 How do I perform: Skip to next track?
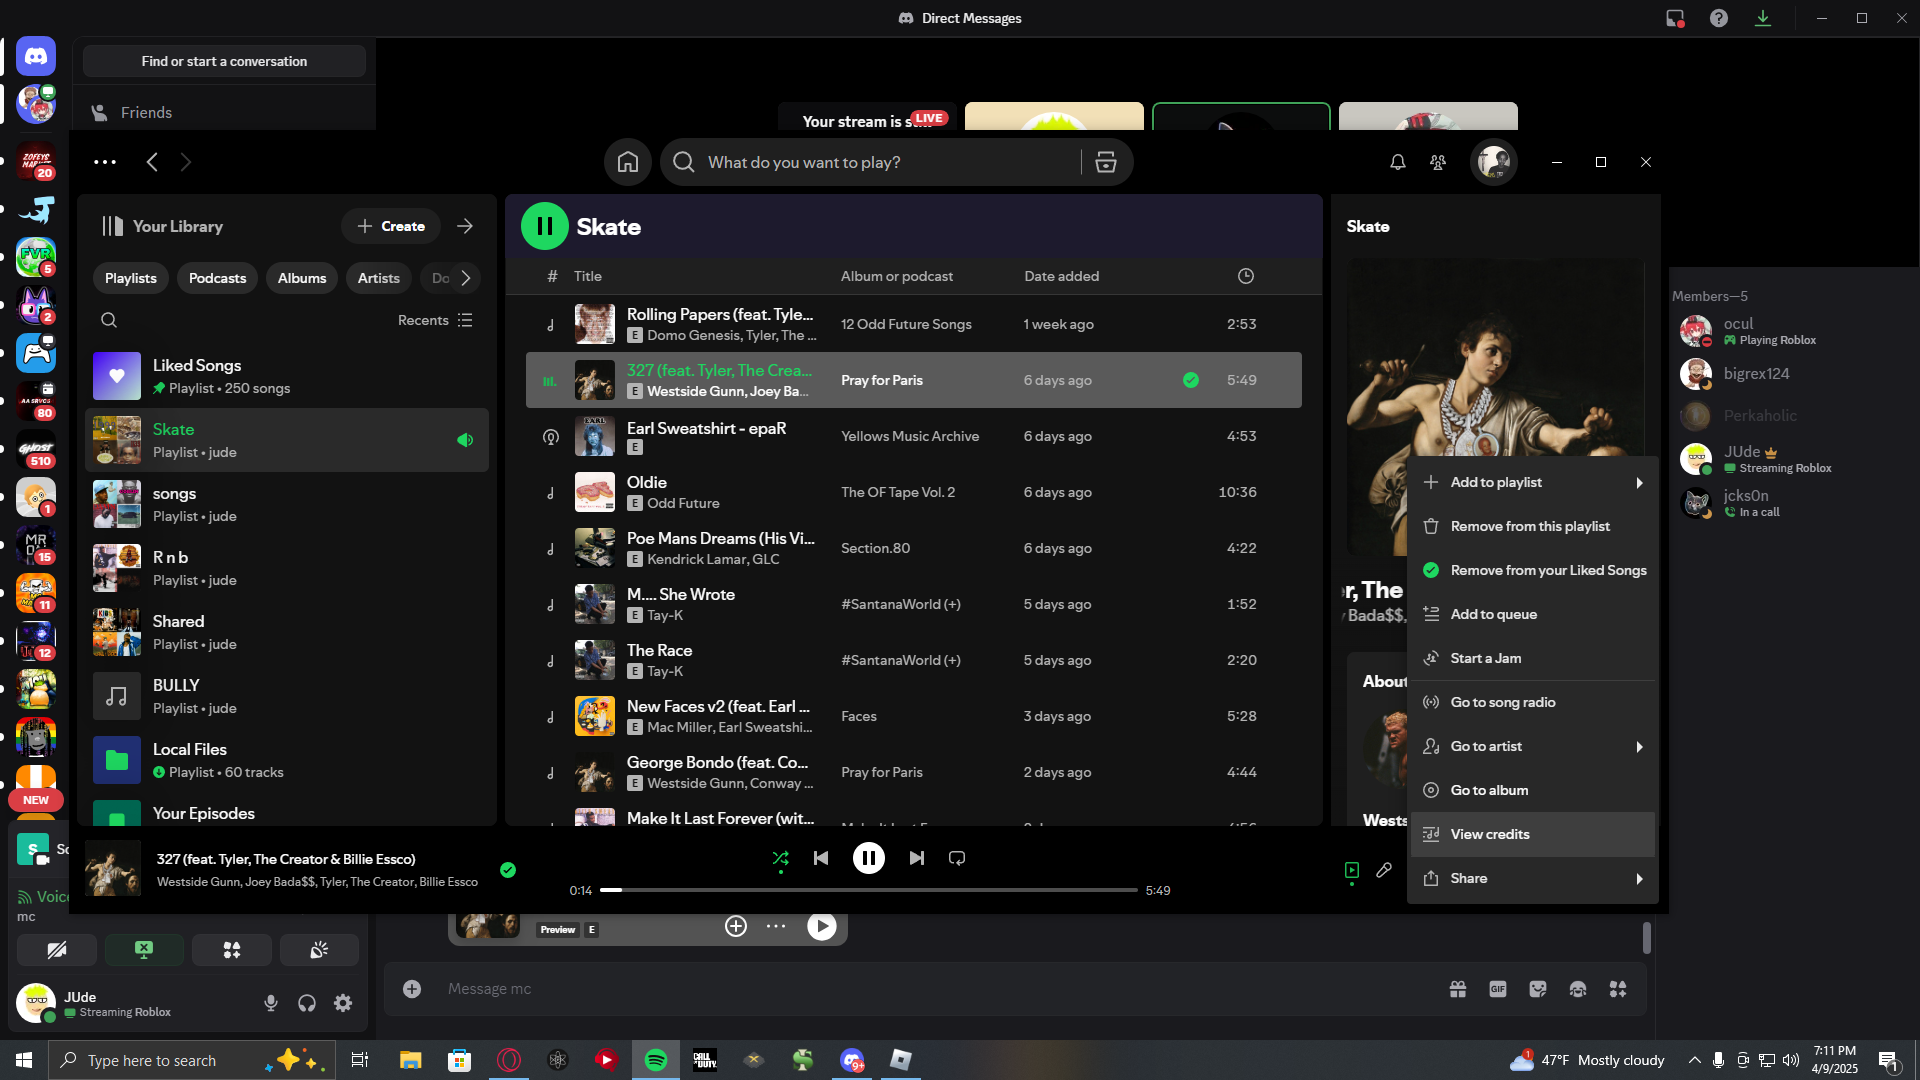tap(916, 858)
